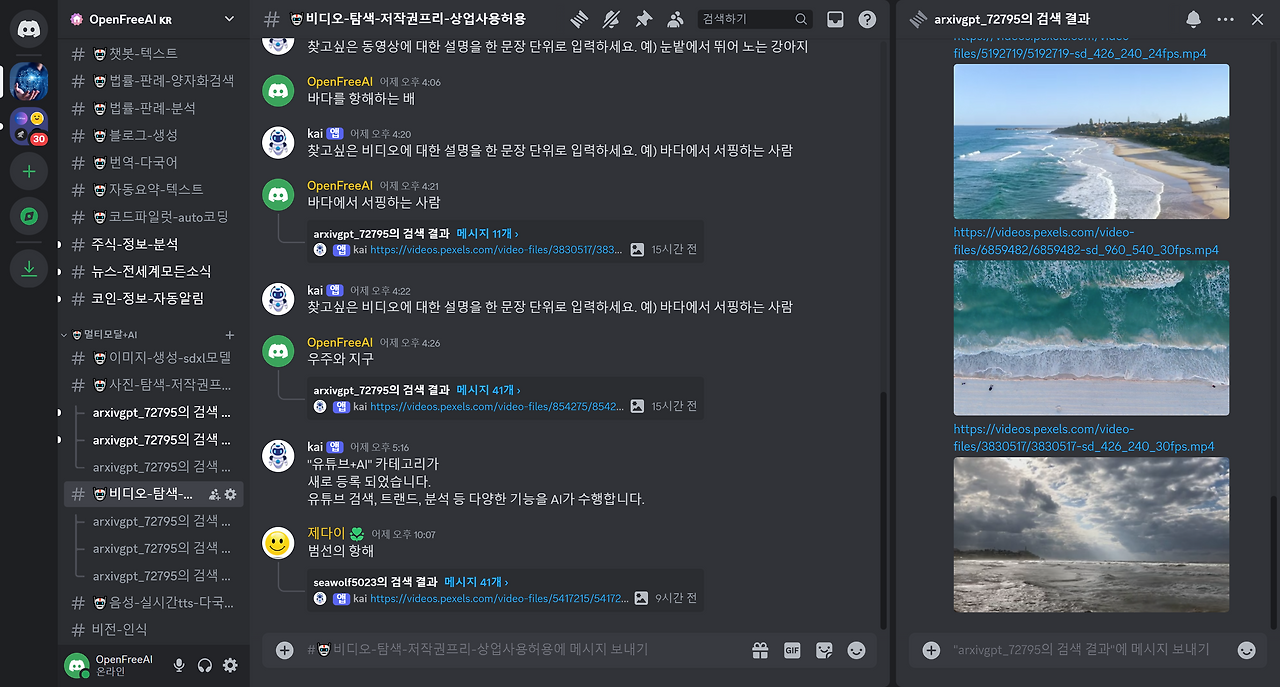
Task: Open the member list icon
Action: (675, 18)
